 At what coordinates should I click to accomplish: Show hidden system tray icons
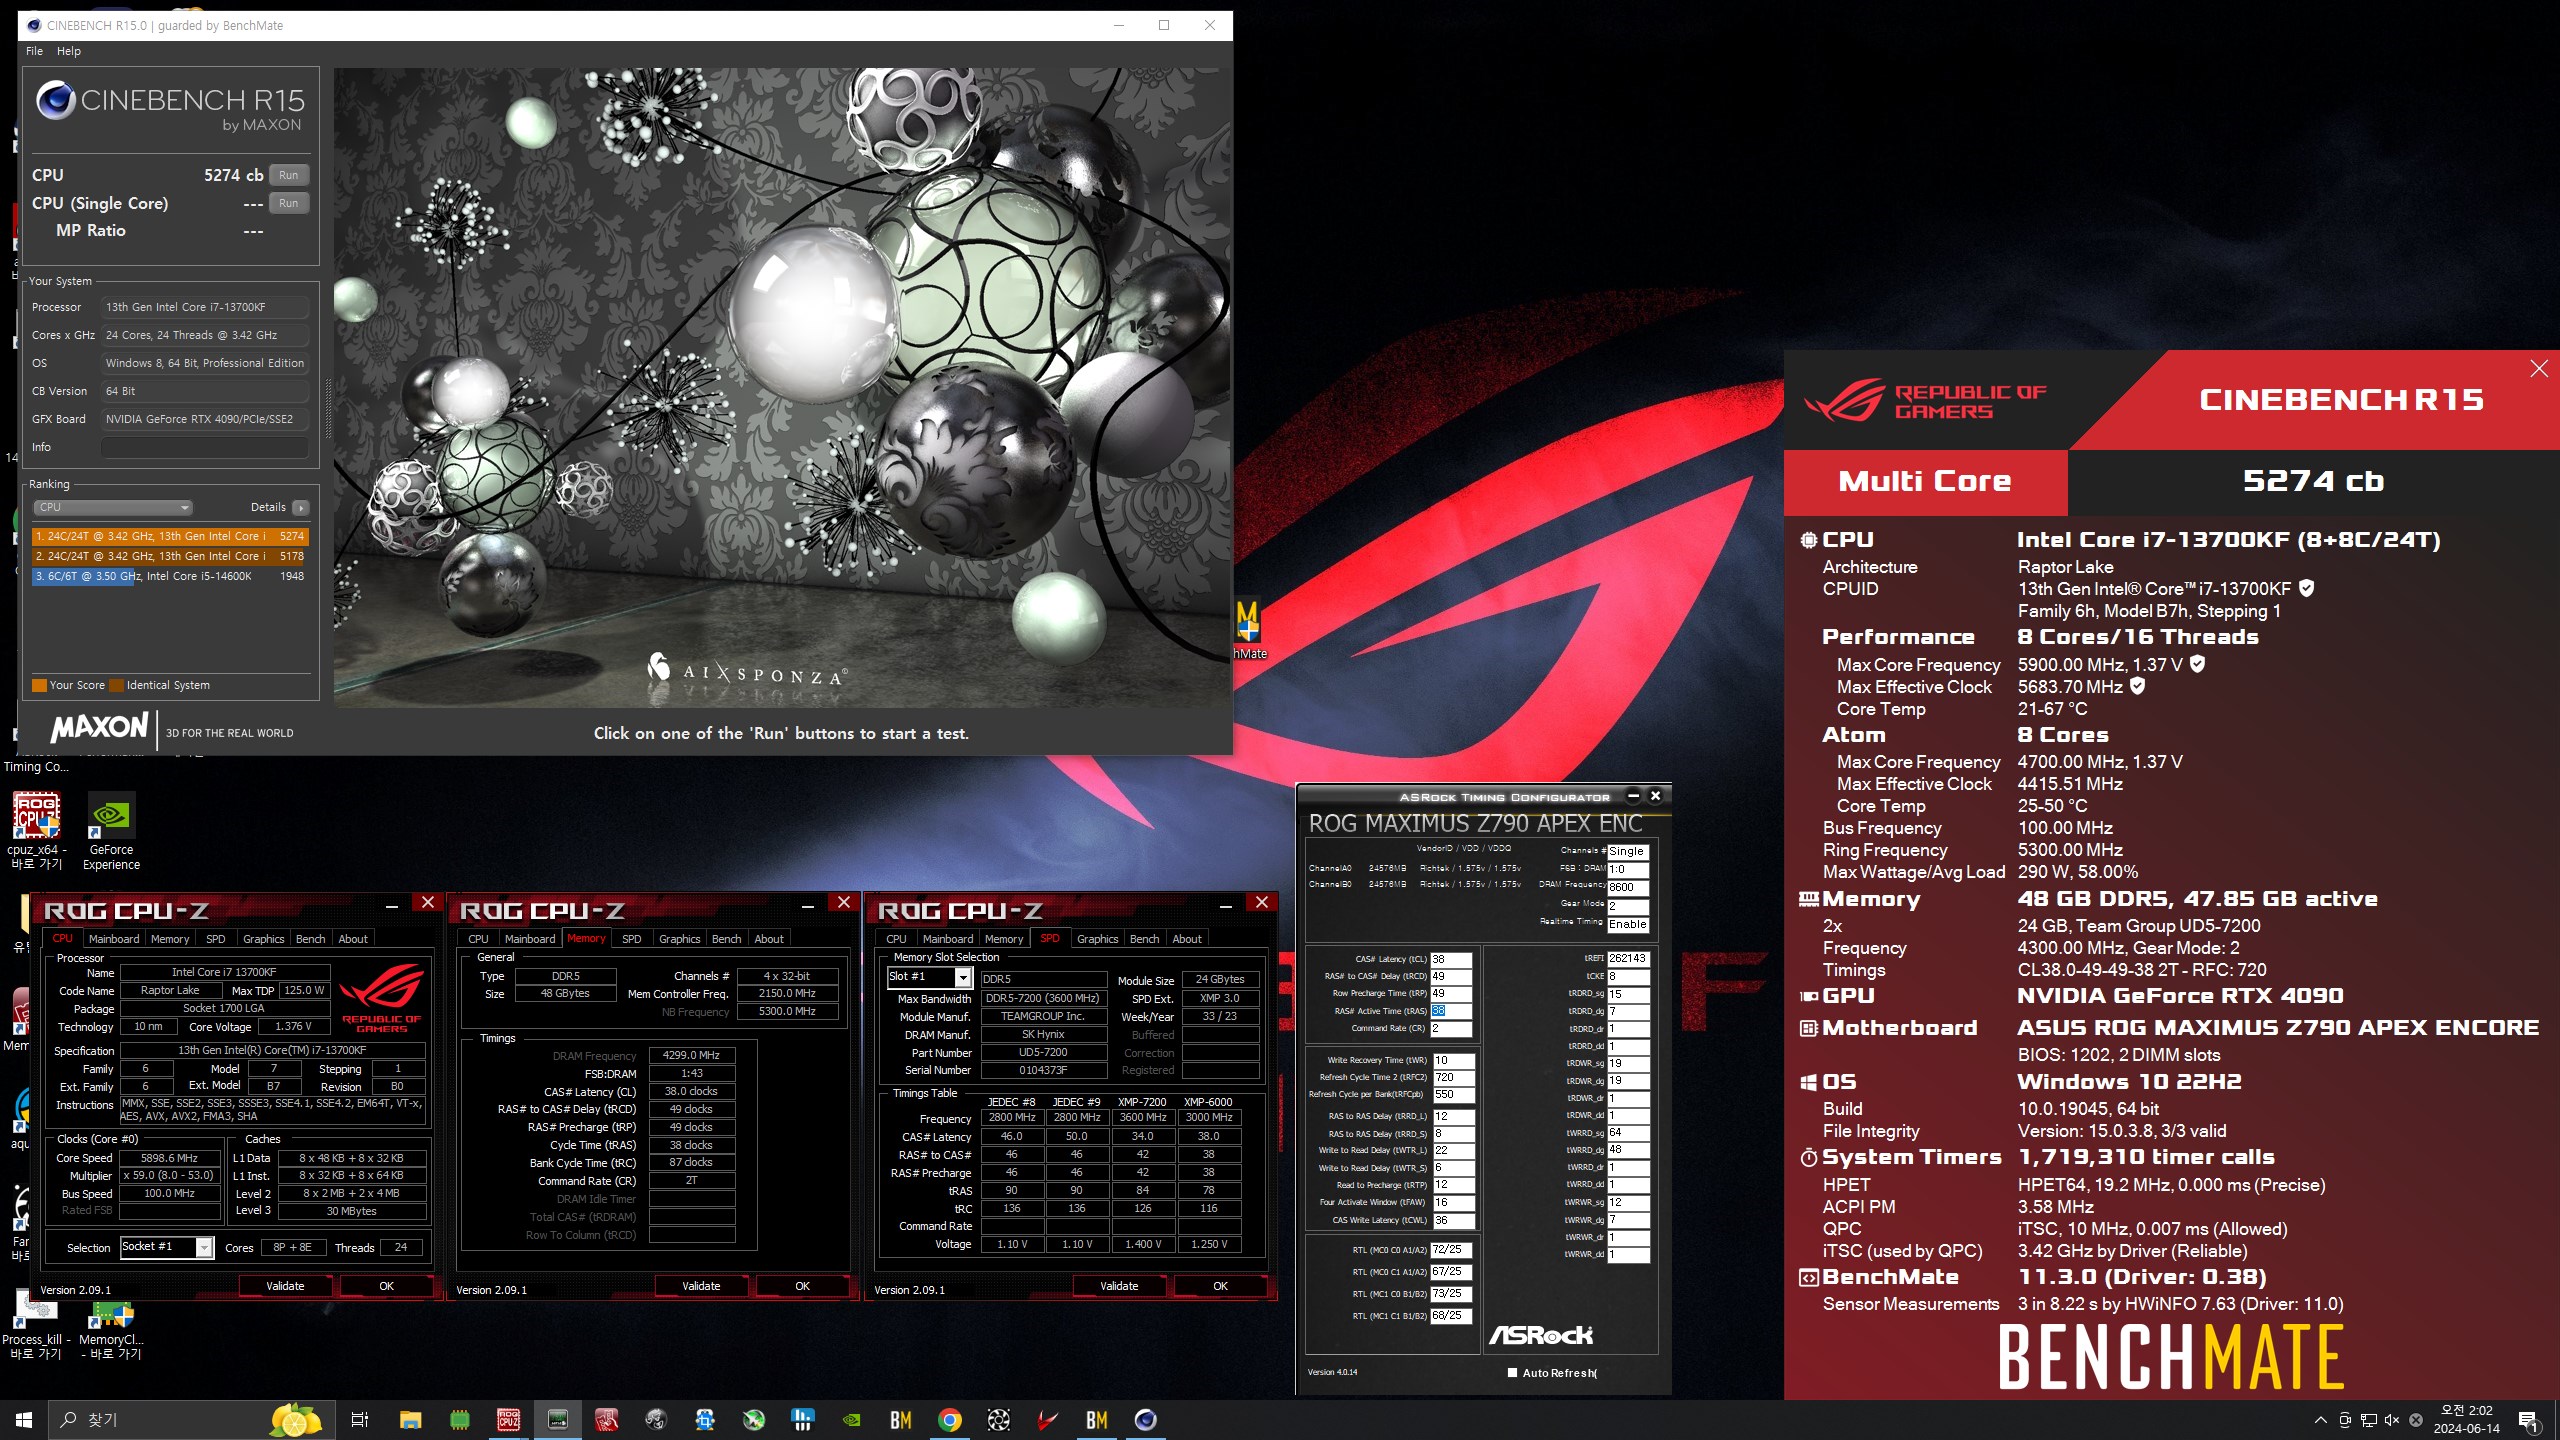pyautogui.click(x=2320, y=1420)
